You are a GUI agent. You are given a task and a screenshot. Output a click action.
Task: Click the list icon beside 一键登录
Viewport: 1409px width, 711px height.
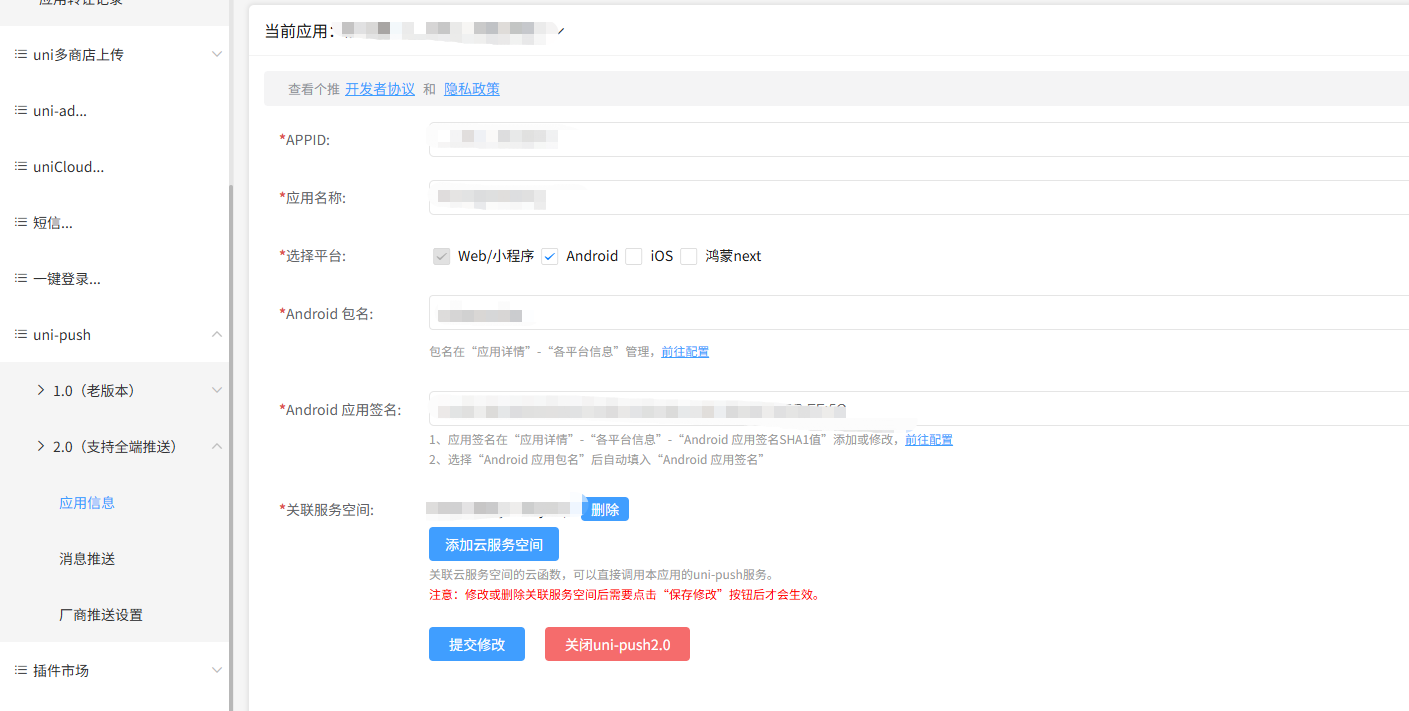(20, 279)
